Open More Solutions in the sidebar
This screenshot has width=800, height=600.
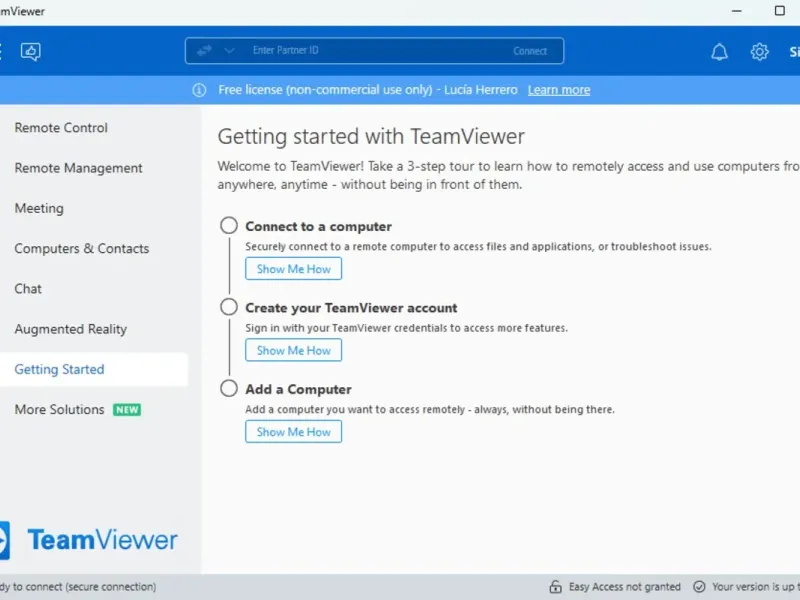pos(59,409)
